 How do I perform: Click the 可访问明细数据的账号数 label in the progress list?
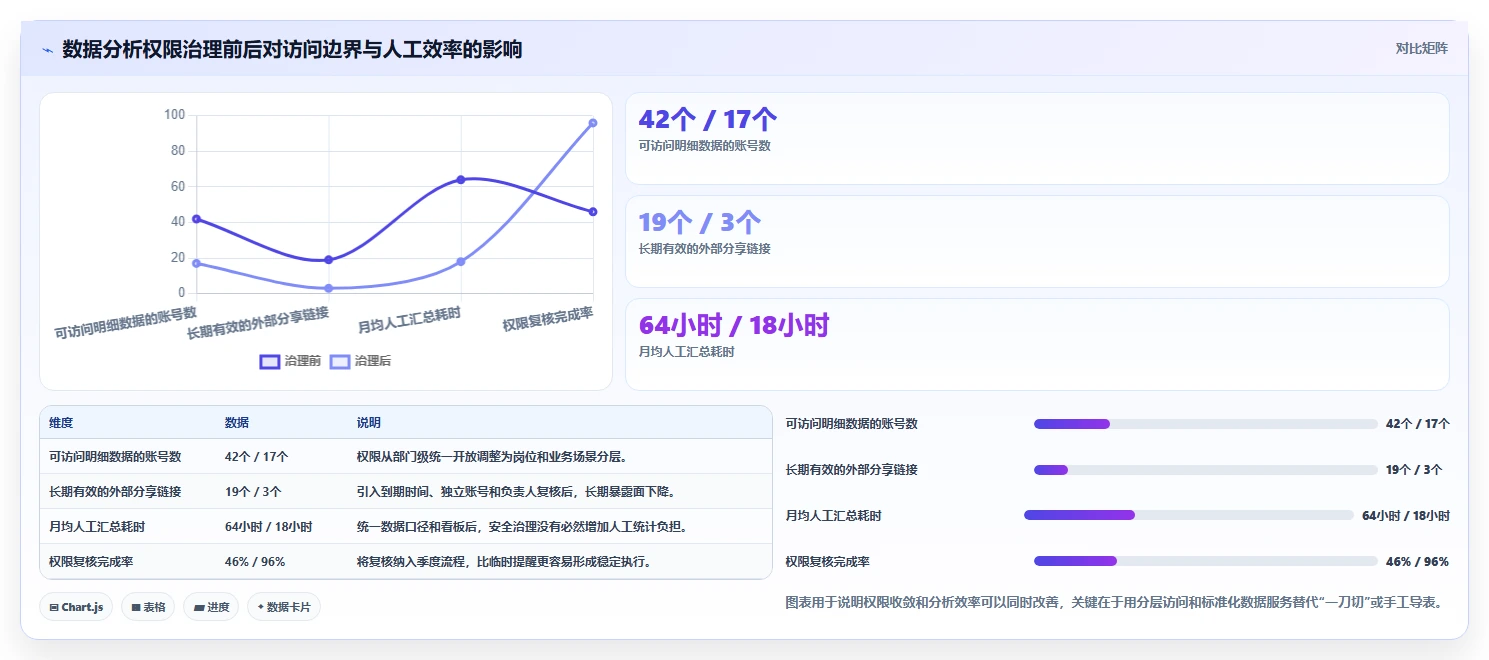coord(852,424)
